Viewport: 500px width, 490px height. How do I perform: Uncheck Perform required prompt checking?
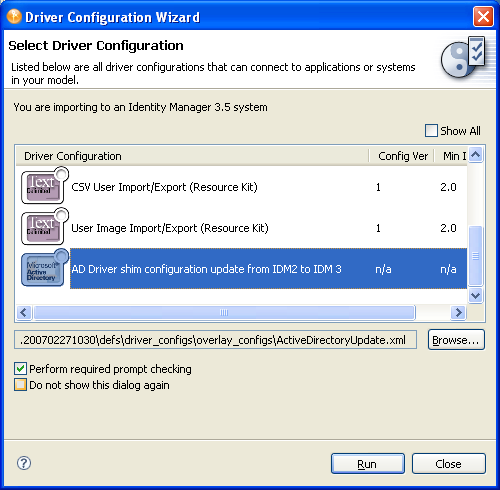click(20, 369)
